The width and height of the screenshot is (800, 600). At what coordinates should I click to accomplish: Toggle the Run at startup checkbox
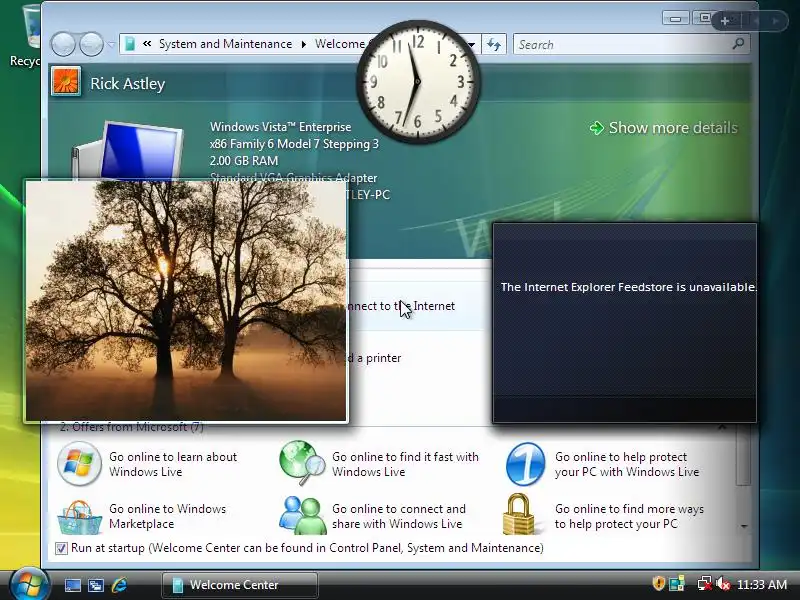(x=61, y=548)
